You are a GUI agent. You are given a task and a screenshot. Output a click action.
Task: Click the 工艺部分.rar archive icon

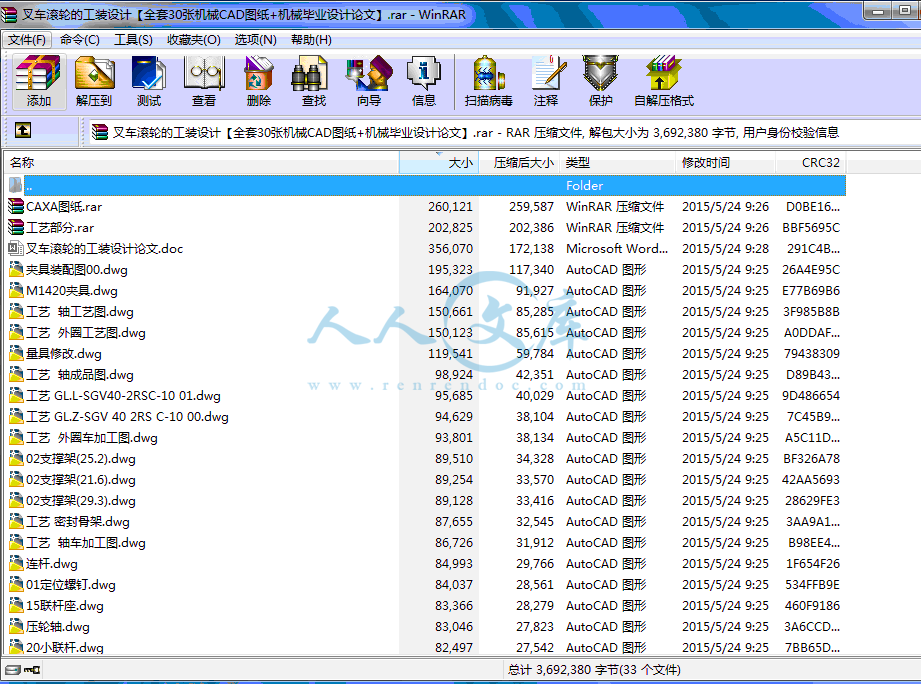pos(16,227)
